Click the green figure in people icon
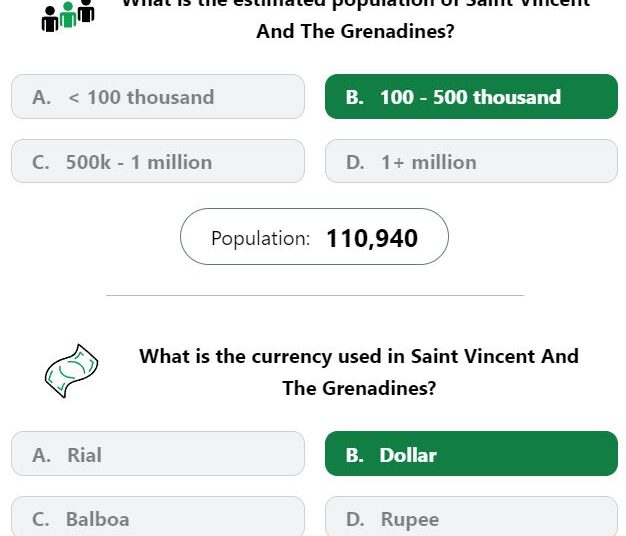Viewport: 626px width, 536px height. pyautogui.click(x=68, y=15)
